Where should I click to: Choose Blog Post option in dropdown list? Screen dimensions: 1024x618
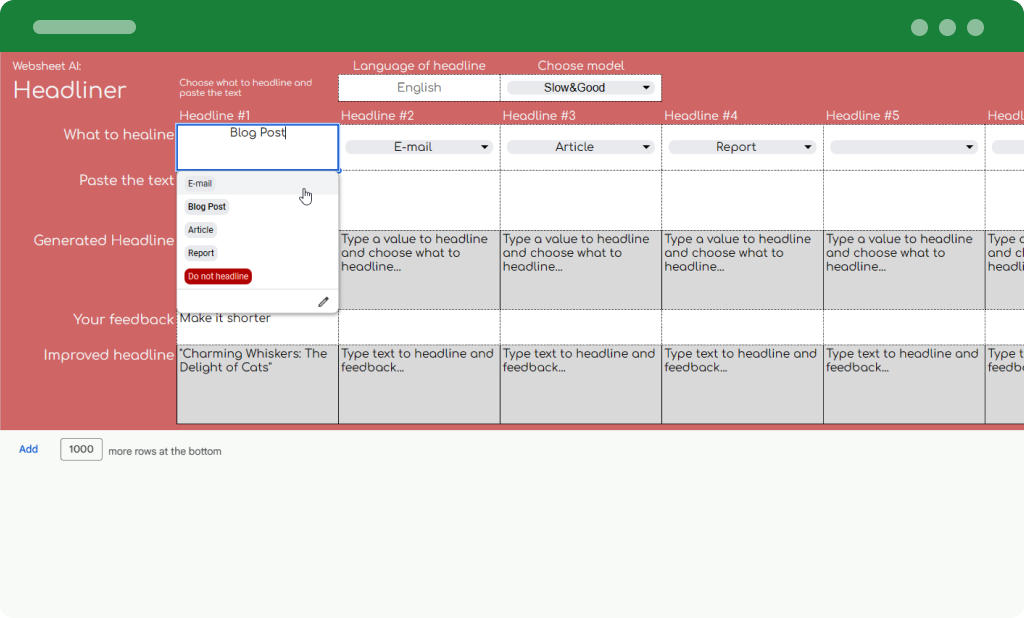pos(207,207)
